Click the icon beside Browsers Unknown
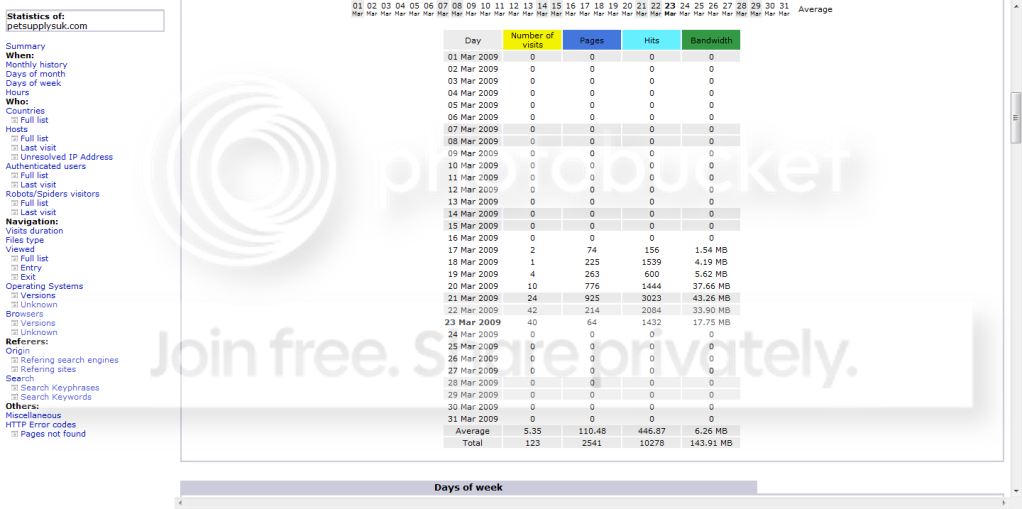Screen dimensions: 1022x509 (x=14, y=332)
